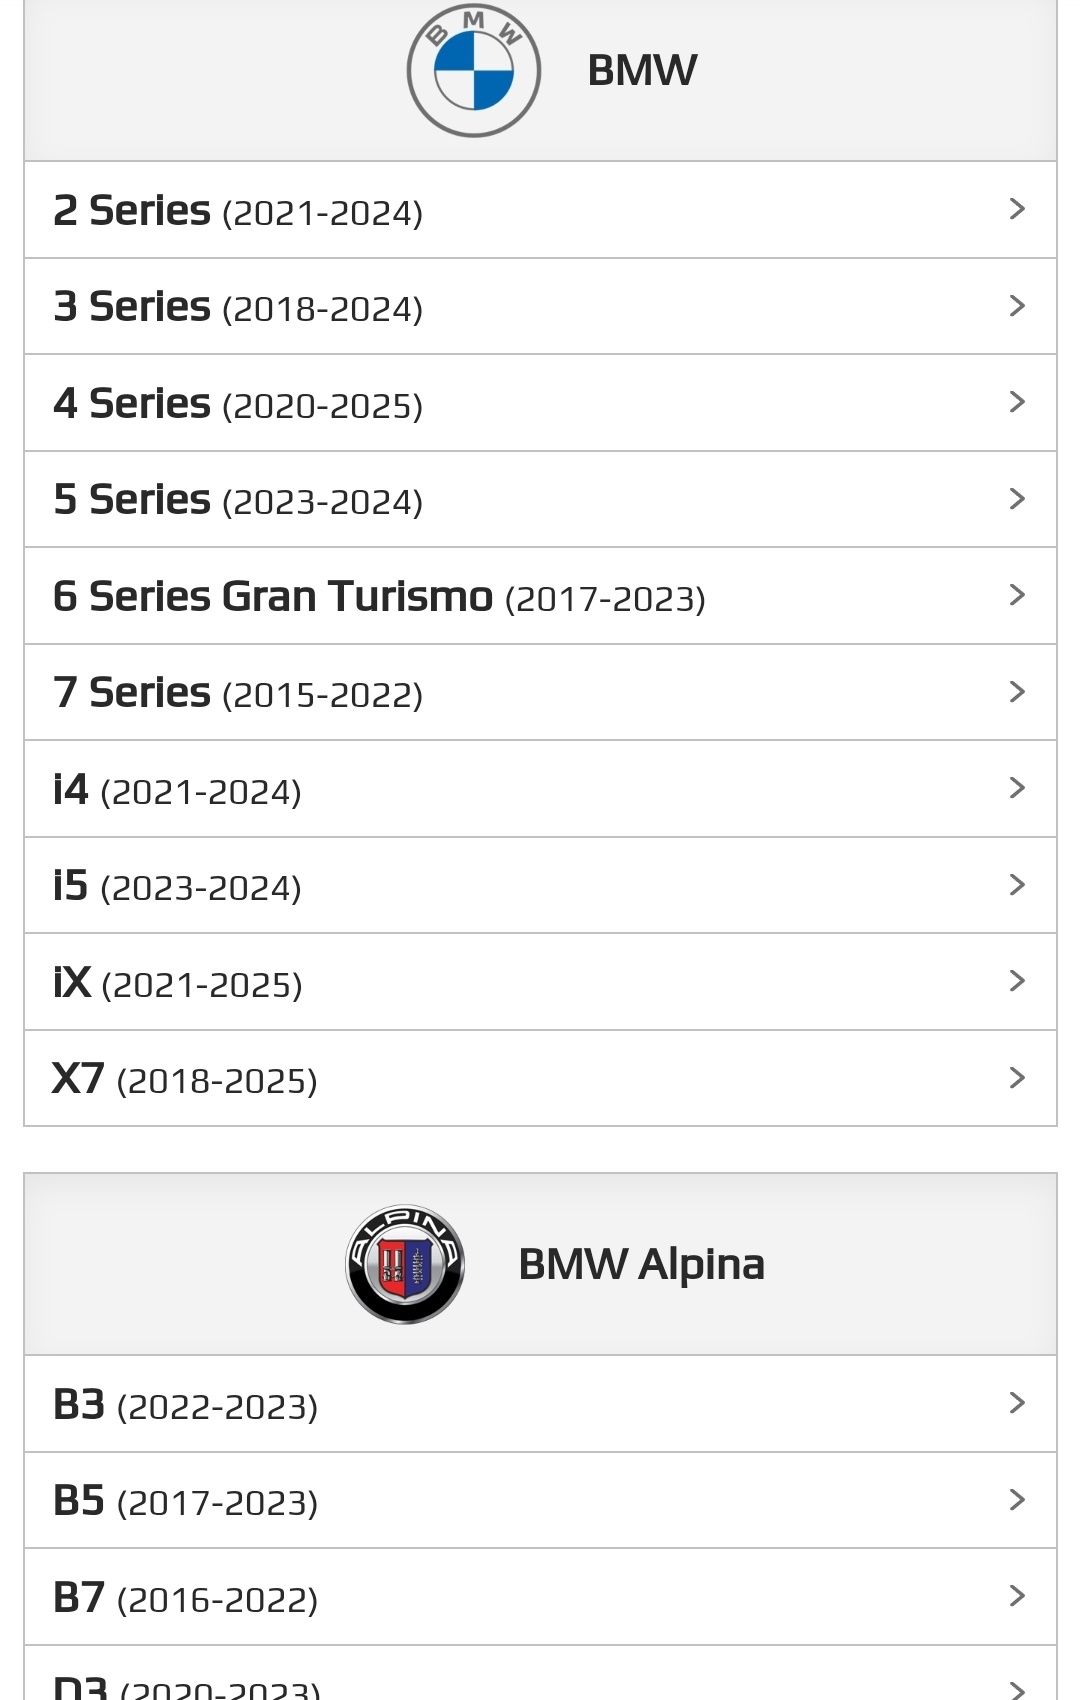1080x1700 pixels.
Task: Click the chevron next to X7
Action: click(x=1017, y=1078)
